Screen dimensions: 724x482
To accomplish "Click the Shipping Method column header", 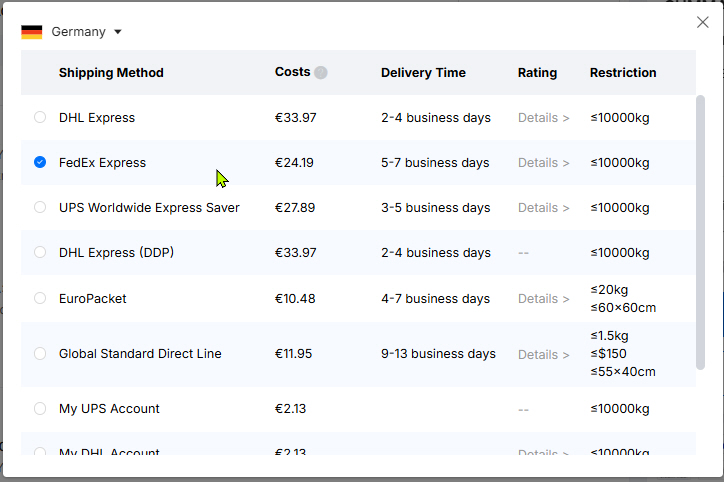I will (x=111, y=73).
